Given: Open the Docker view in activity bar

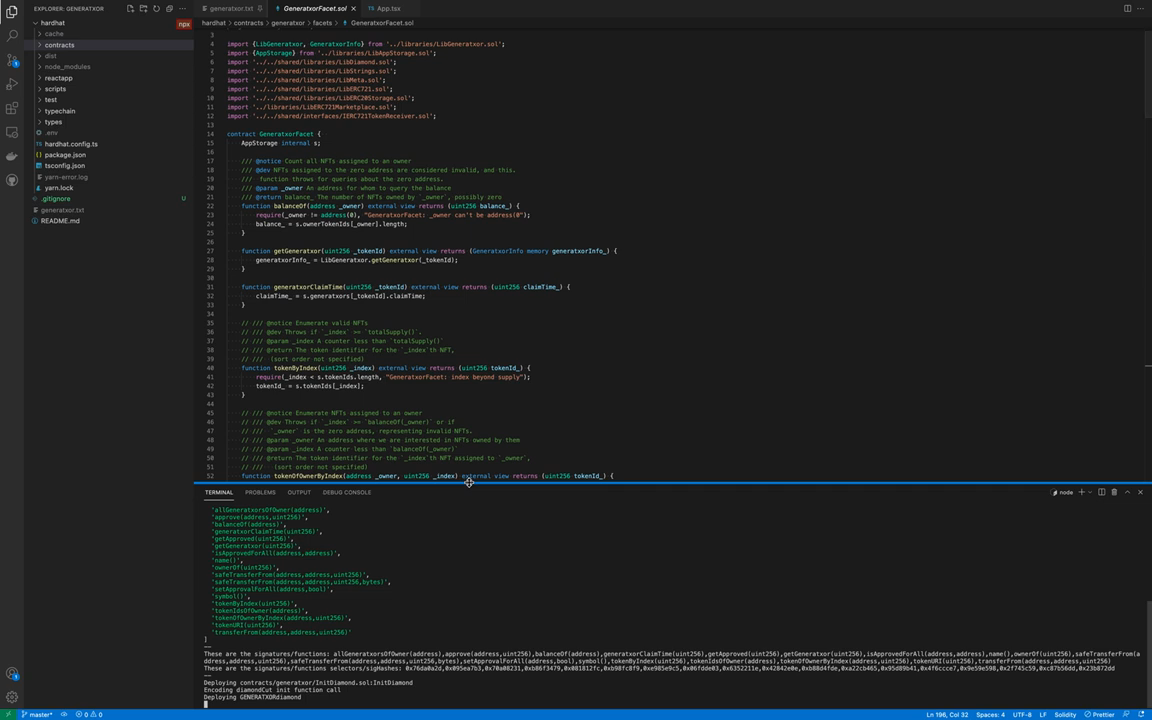Looking at the screenshot, I should 12,156.
